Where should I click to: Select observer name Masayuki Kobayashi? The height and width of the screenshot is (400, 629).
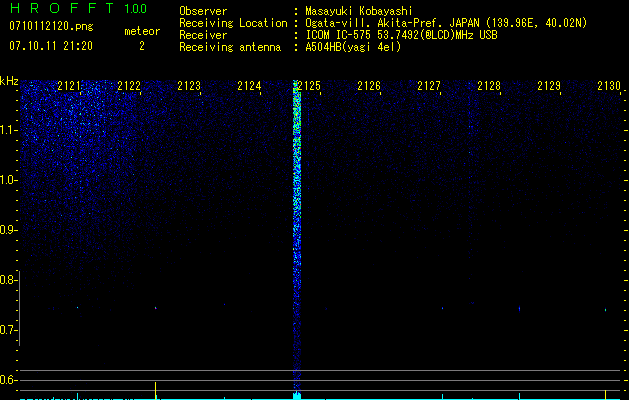point(359,11)
